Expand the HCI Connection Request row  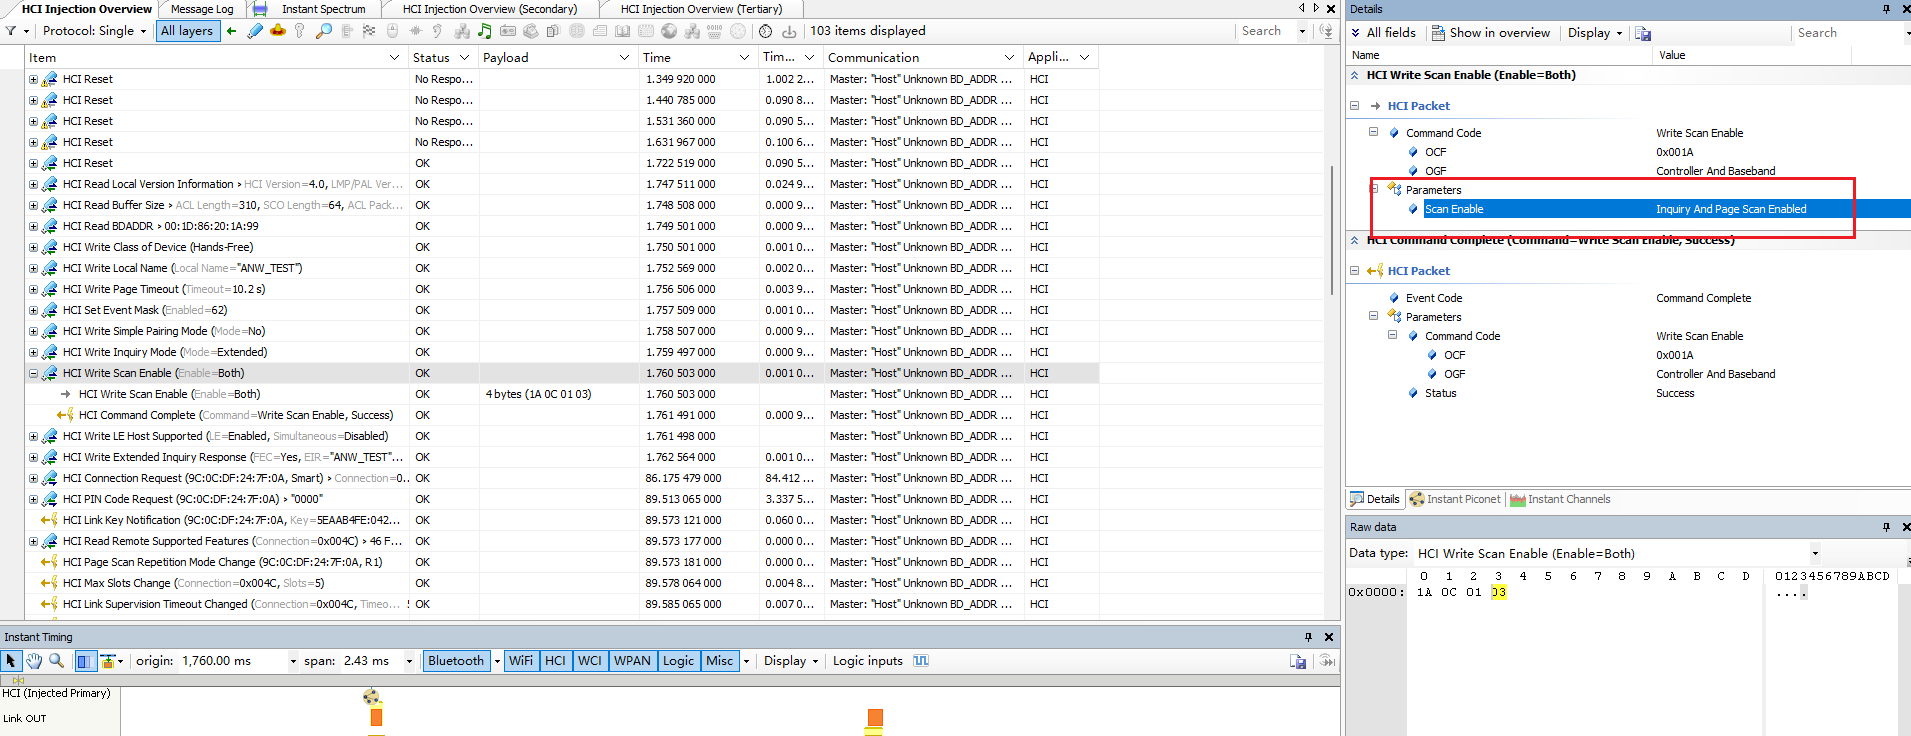click(x=33, y=478)
